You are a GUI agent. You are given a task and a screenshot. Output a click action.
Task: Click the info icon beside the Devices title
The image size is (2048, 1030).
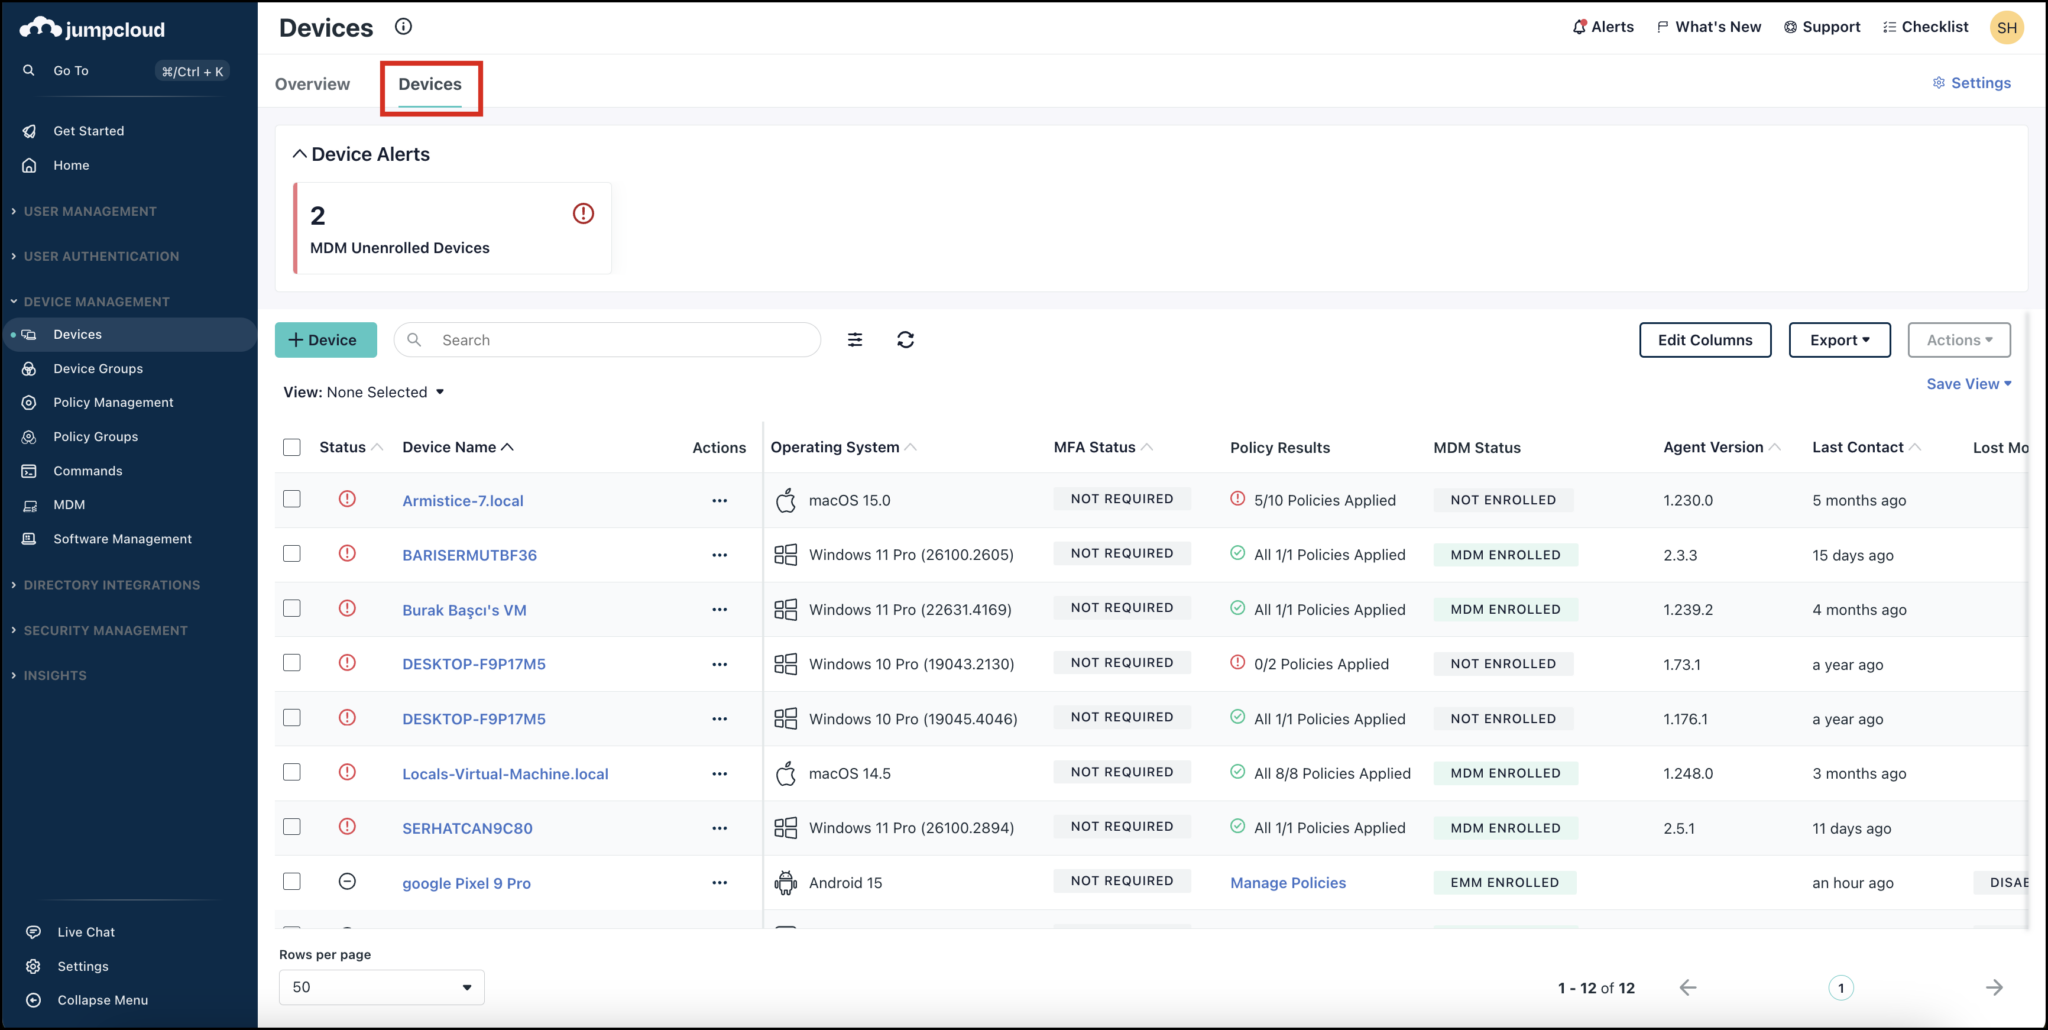pyautogui.click(x=403, y=27)
